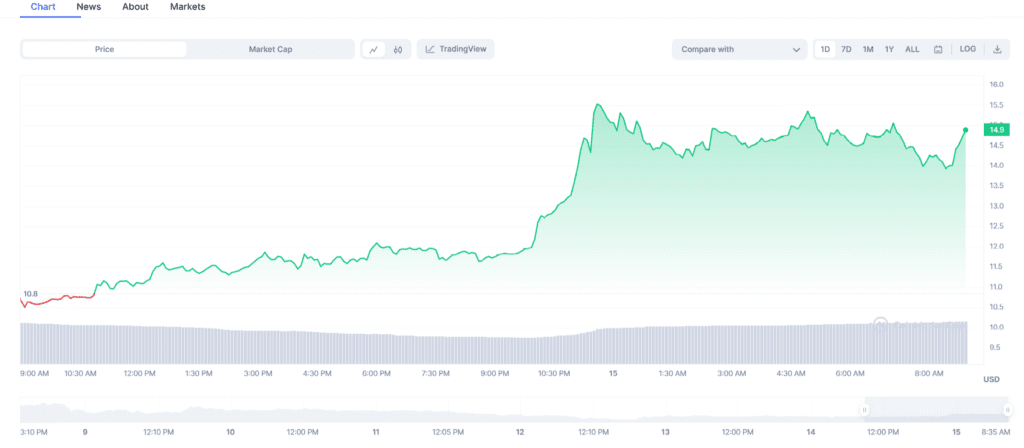Click the 8:35 AM overview axis label

(x=995, y=432)
